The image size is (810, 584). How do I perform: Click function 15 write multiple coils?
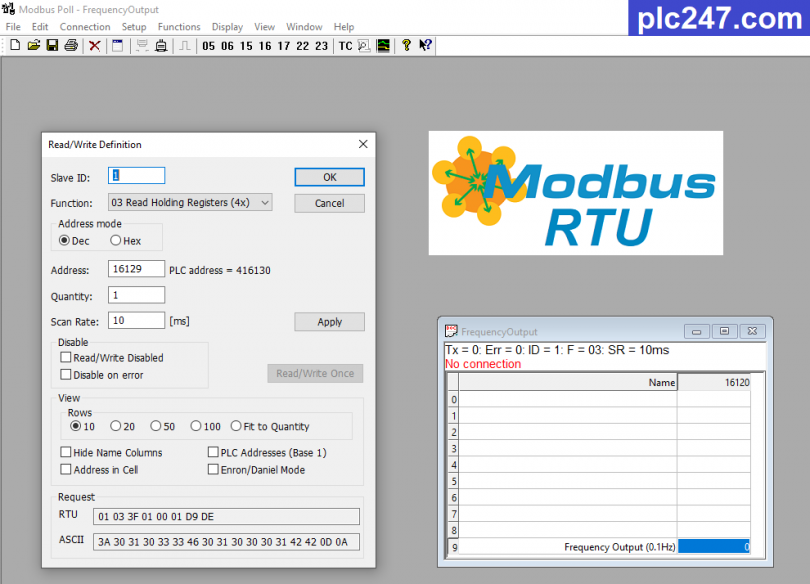(246, 46)
